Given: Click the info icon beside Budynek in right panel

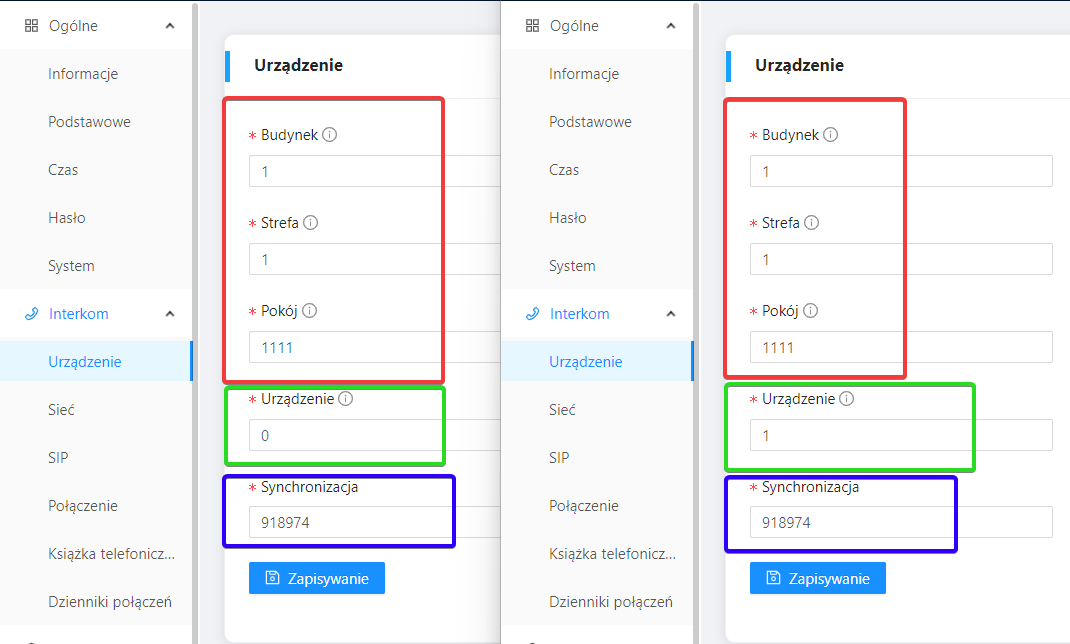Looking at the screenshot, I should click(x=830, y=134).
